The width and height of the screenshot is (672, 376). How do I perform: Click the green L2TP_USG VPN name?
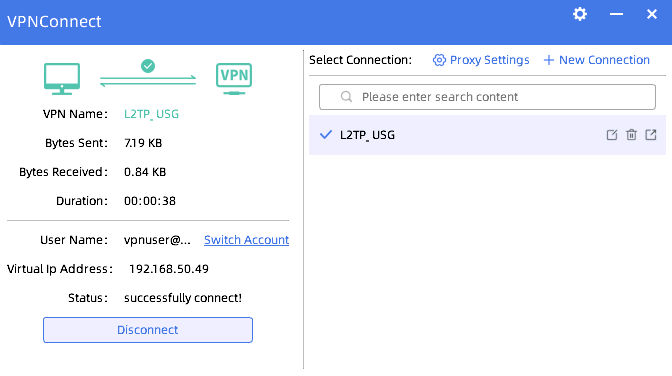click(x=151, y=114)
